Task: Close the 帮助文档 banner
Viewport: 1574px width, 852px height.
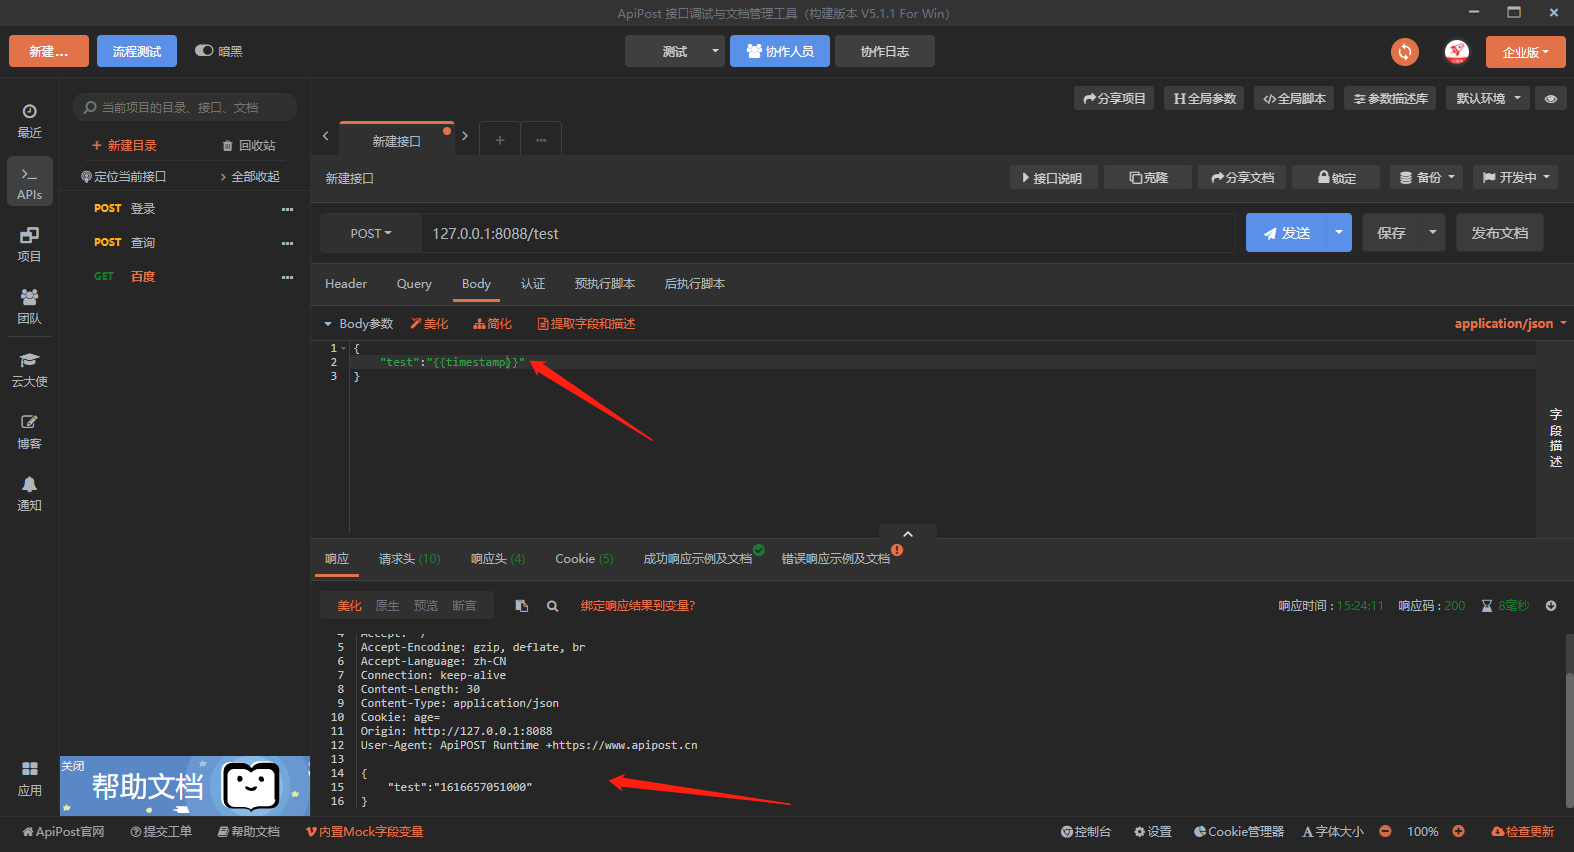Action: (x=73, y=766)
